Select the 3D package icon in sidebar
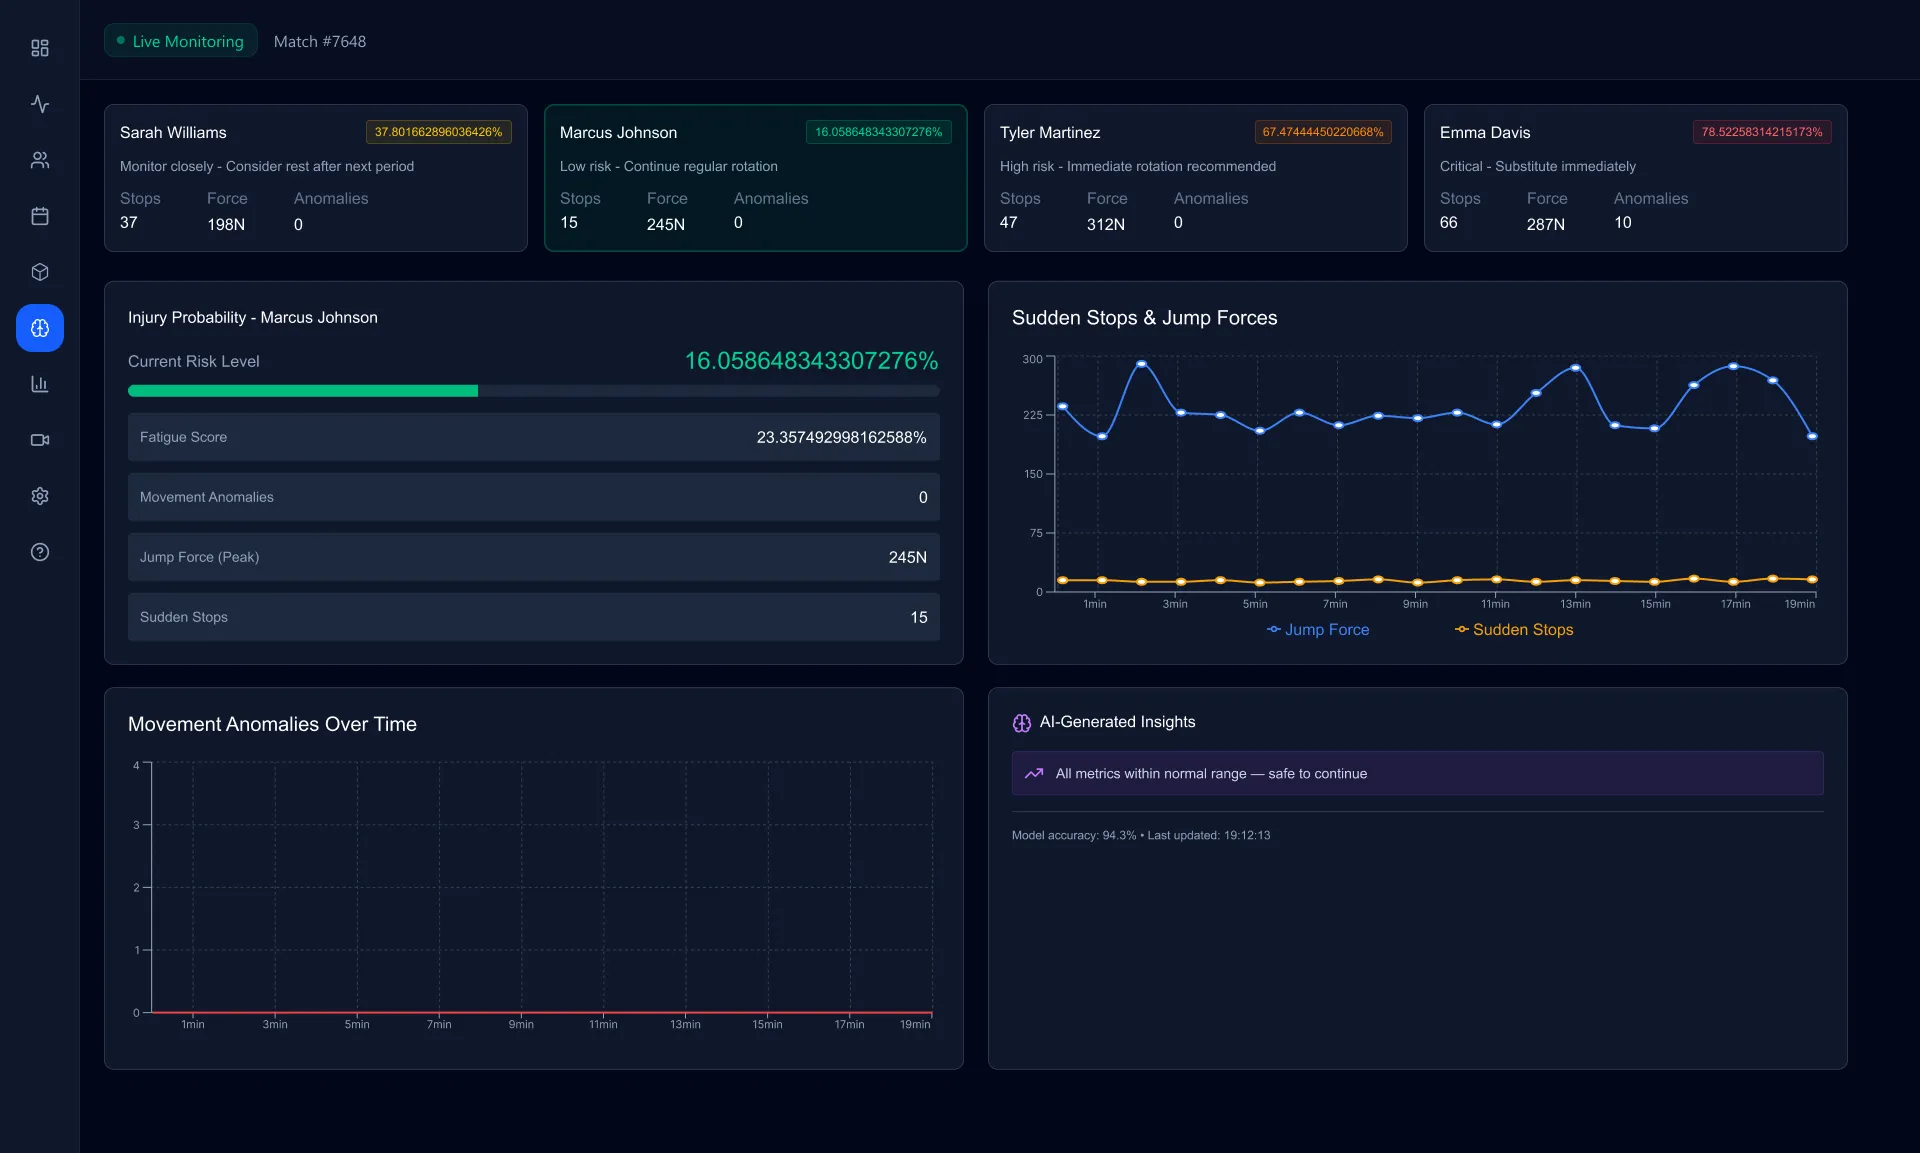 pyautogui.click(x=39, y=272)
